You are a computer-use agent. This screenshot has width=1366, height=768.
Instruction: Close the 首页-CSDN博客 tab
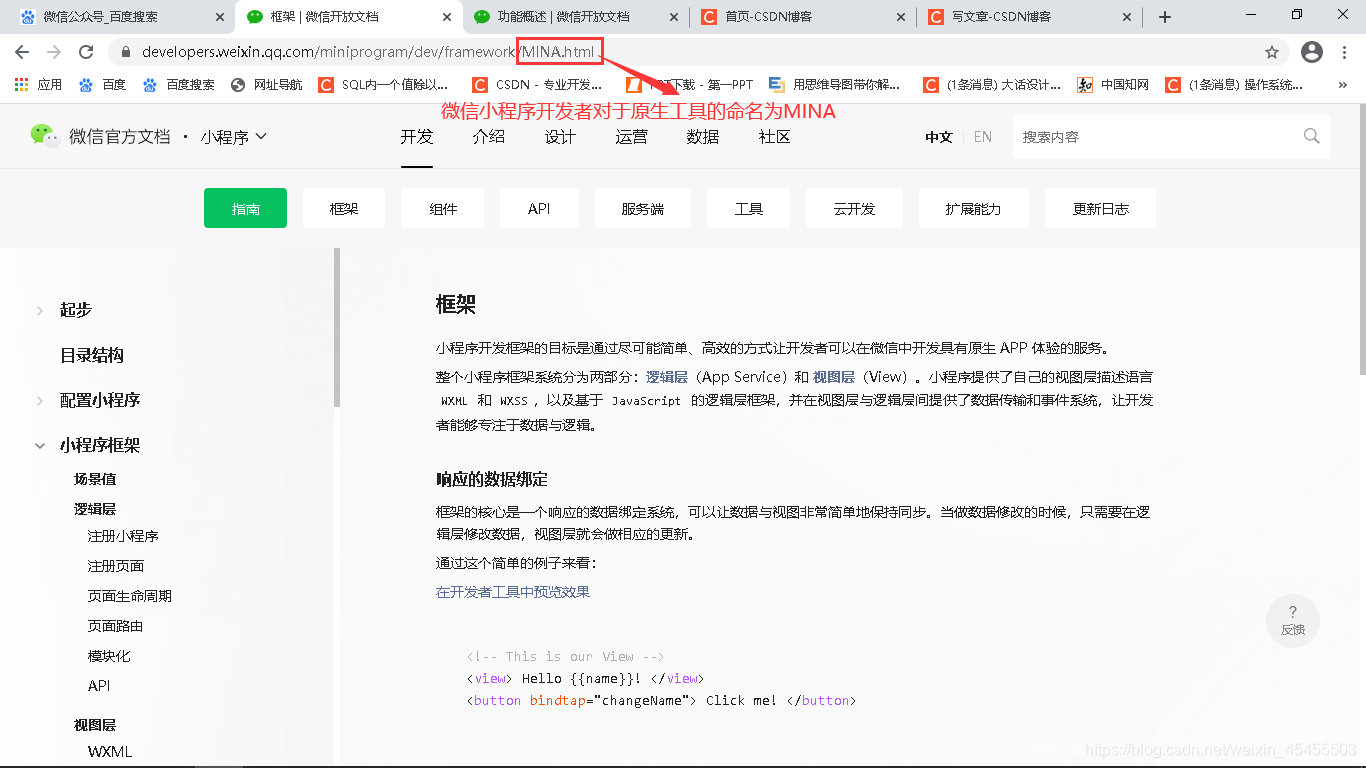901,17
